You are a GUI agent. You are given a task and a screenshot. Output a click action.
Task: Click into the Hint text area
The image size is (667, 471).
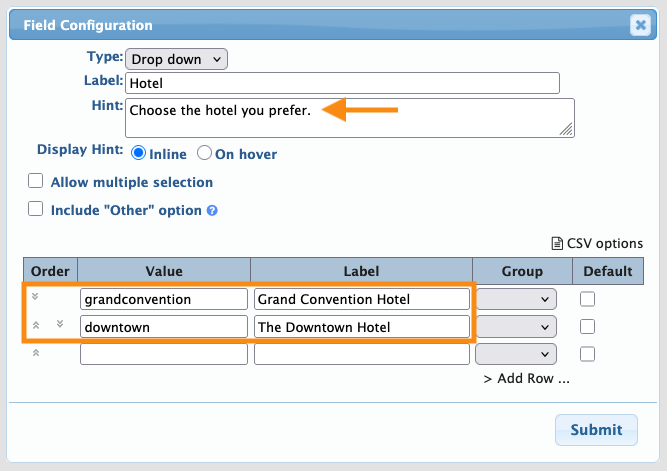coord(350,117)
